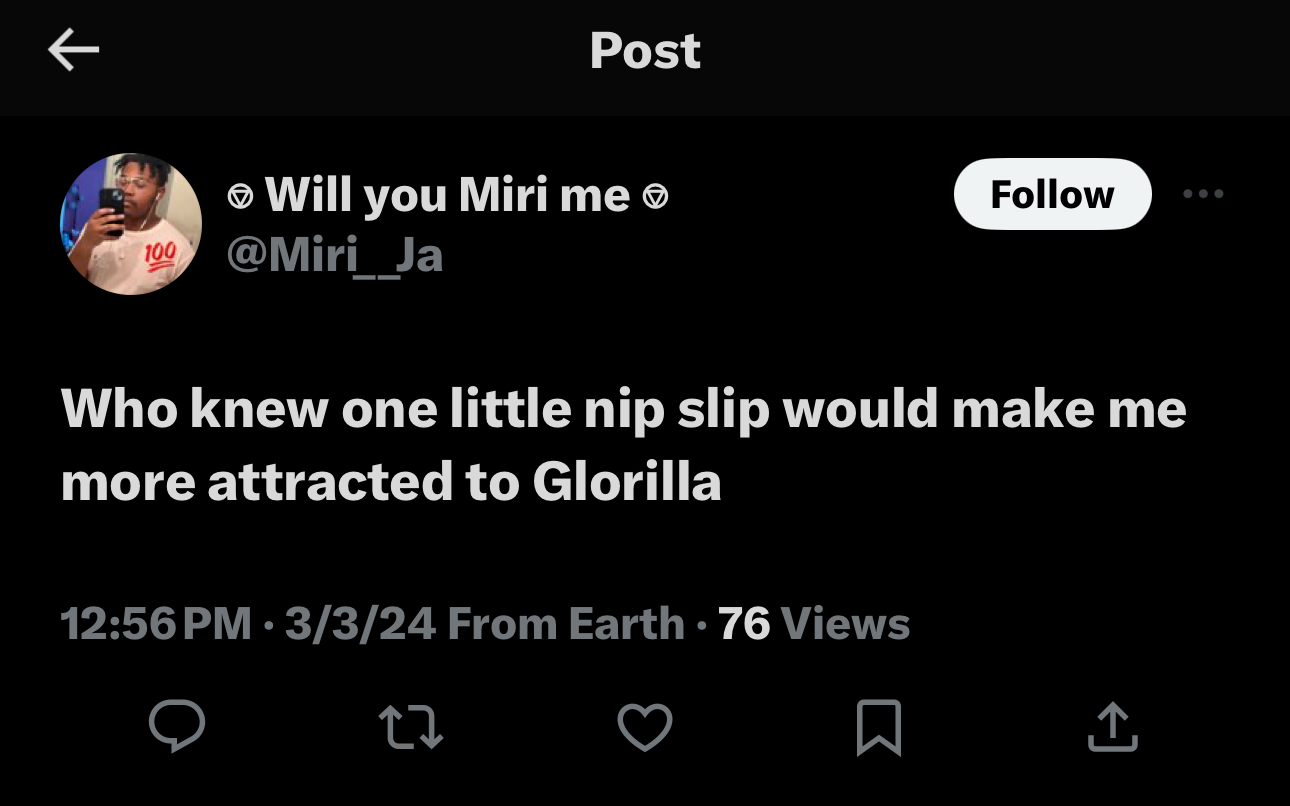
Task: Toggle follow for @Miri__Ja
Action: coord(1052,194)
